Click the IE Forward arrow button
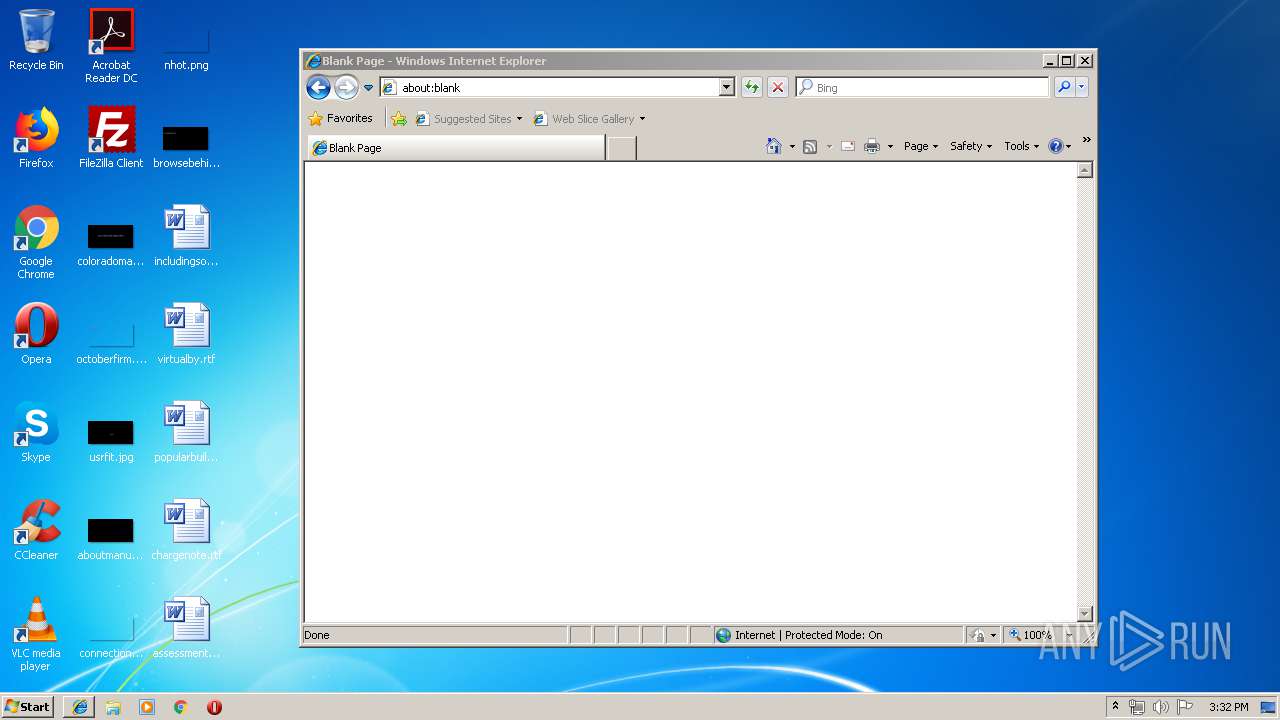The width and height of the screenshot is (1280, 720). [x=346, y=87]
